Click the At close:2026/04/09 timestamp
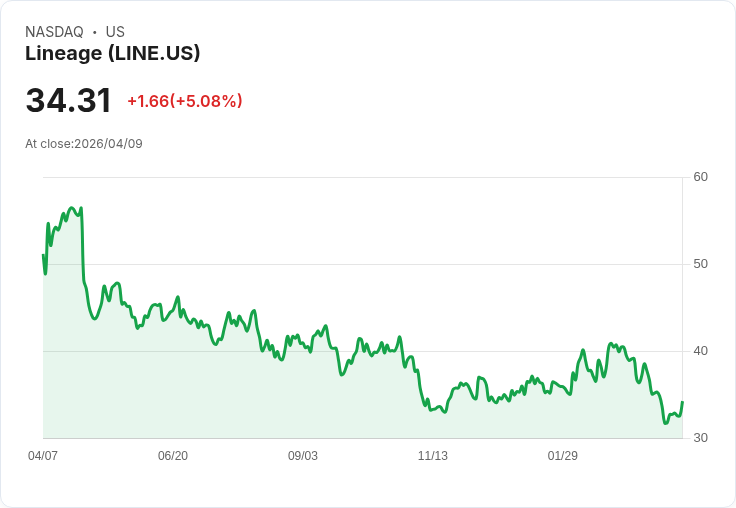Image resolution: width=736 pixels, height=508 pixels. [84, 144]
